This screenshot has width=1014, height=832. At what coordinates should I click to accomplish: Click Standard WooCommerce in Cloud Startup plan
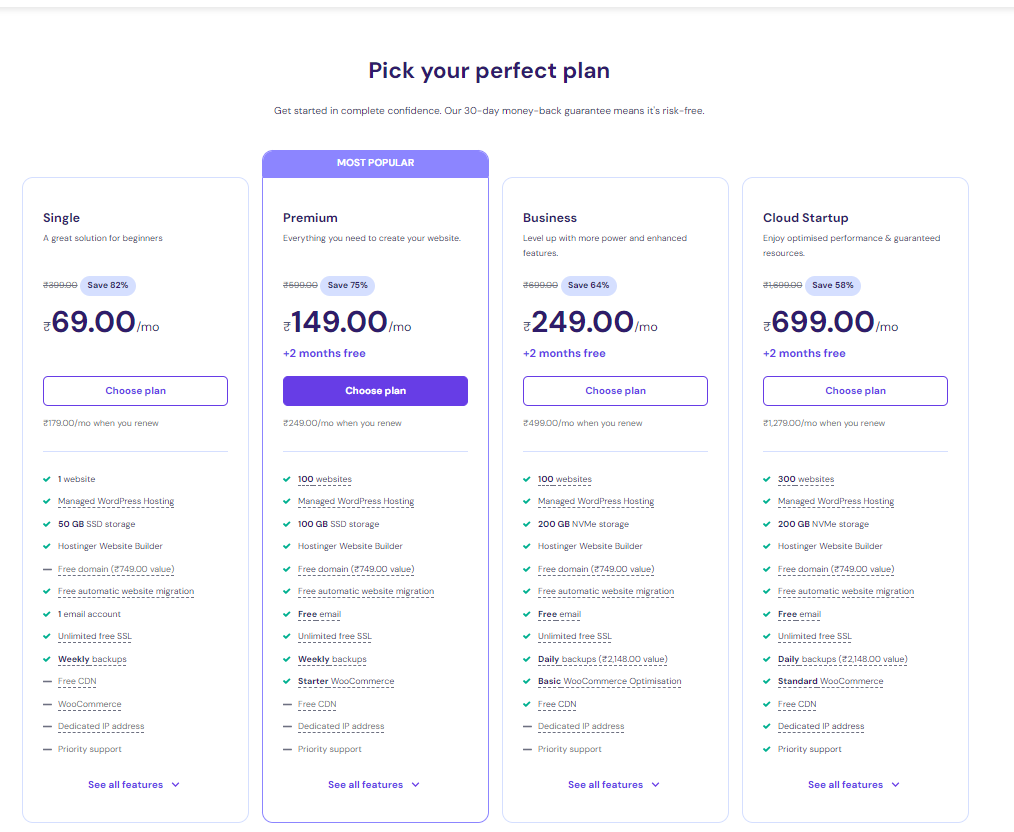pos(830,682)
